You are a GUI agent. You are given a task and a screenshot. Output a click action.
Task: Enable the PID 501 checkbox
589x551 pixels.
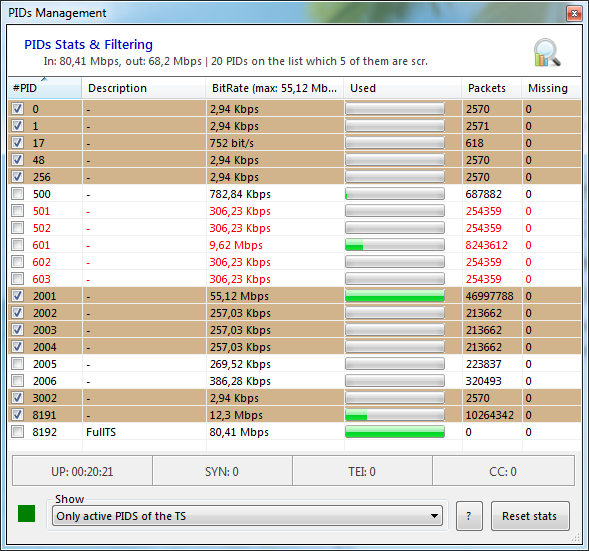17,211
